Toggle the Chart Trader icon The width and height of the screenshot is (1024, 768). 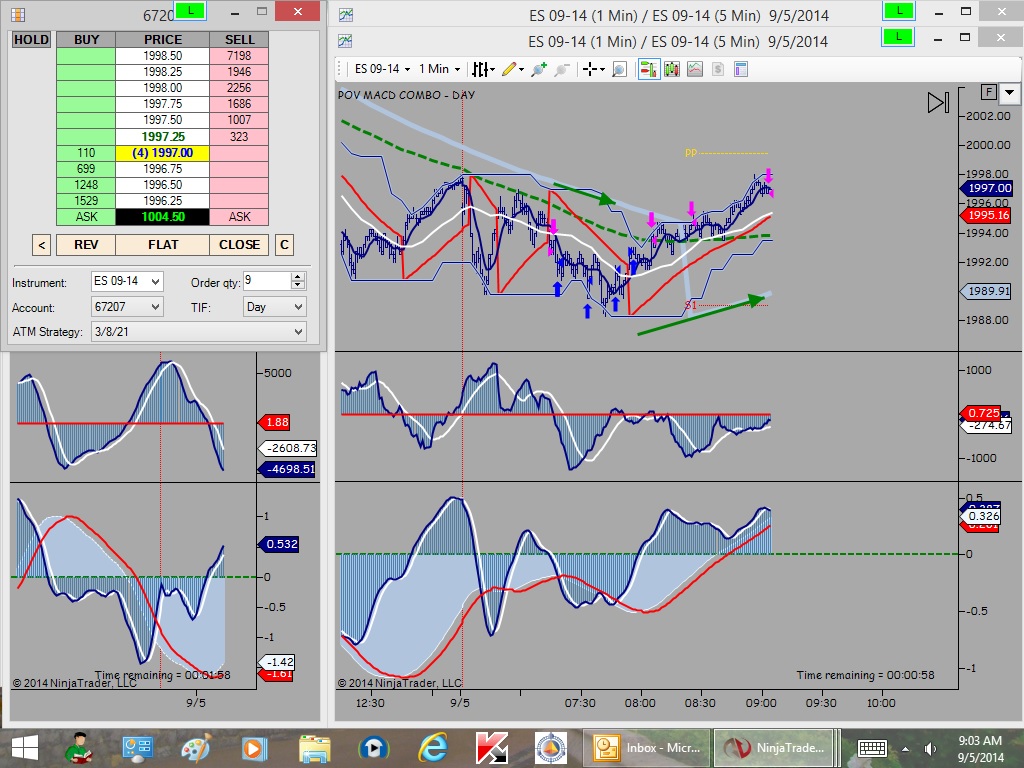click(x=648, y=69)
